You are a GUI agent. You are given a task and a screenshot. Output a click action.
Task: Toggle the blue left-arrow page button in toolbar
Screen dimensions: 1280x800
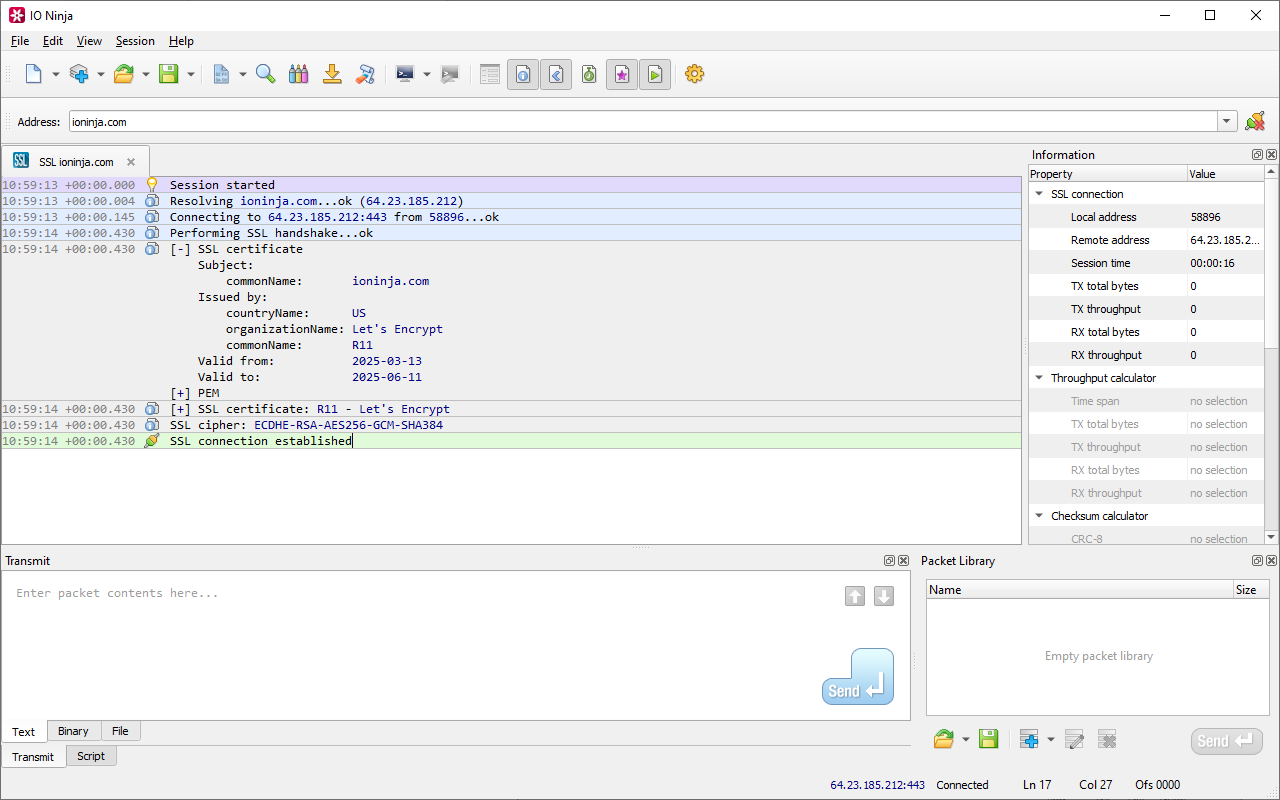click(556, 74)
